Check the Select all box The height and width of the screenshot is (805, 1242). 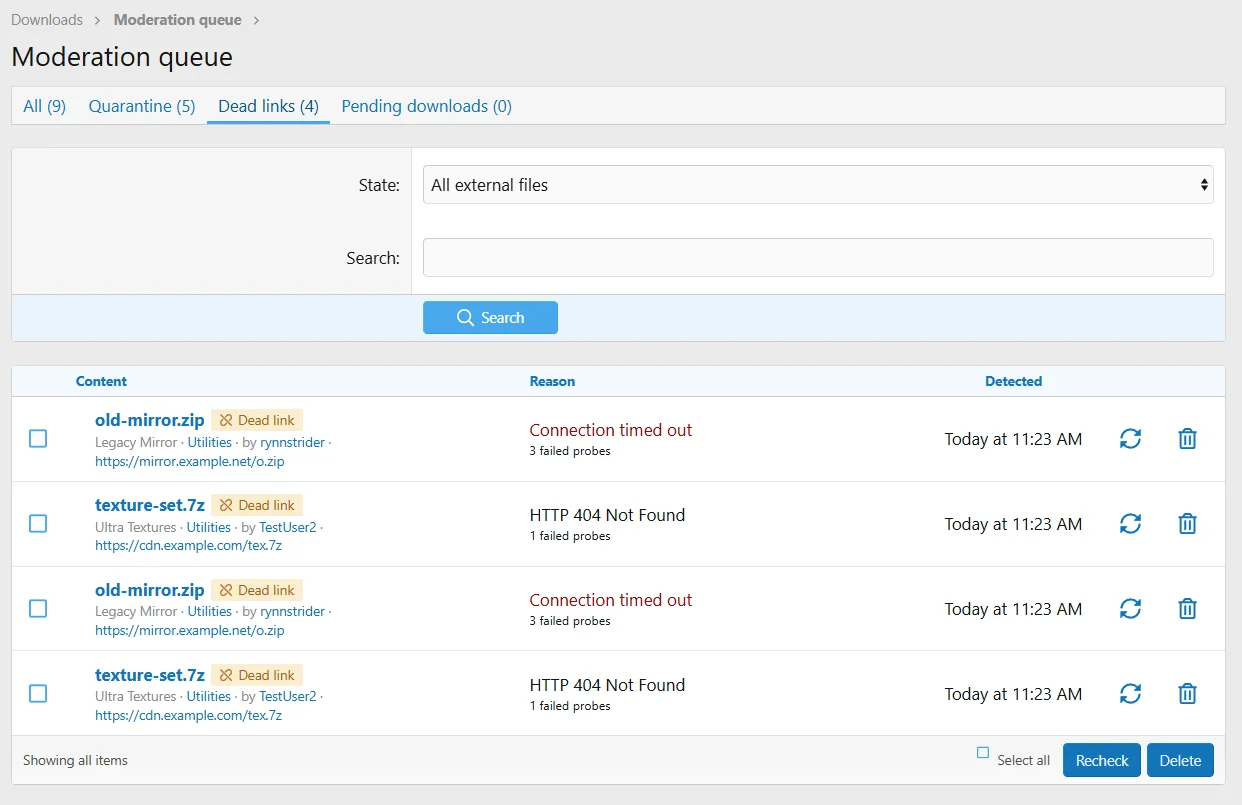(x=983, y=753)
